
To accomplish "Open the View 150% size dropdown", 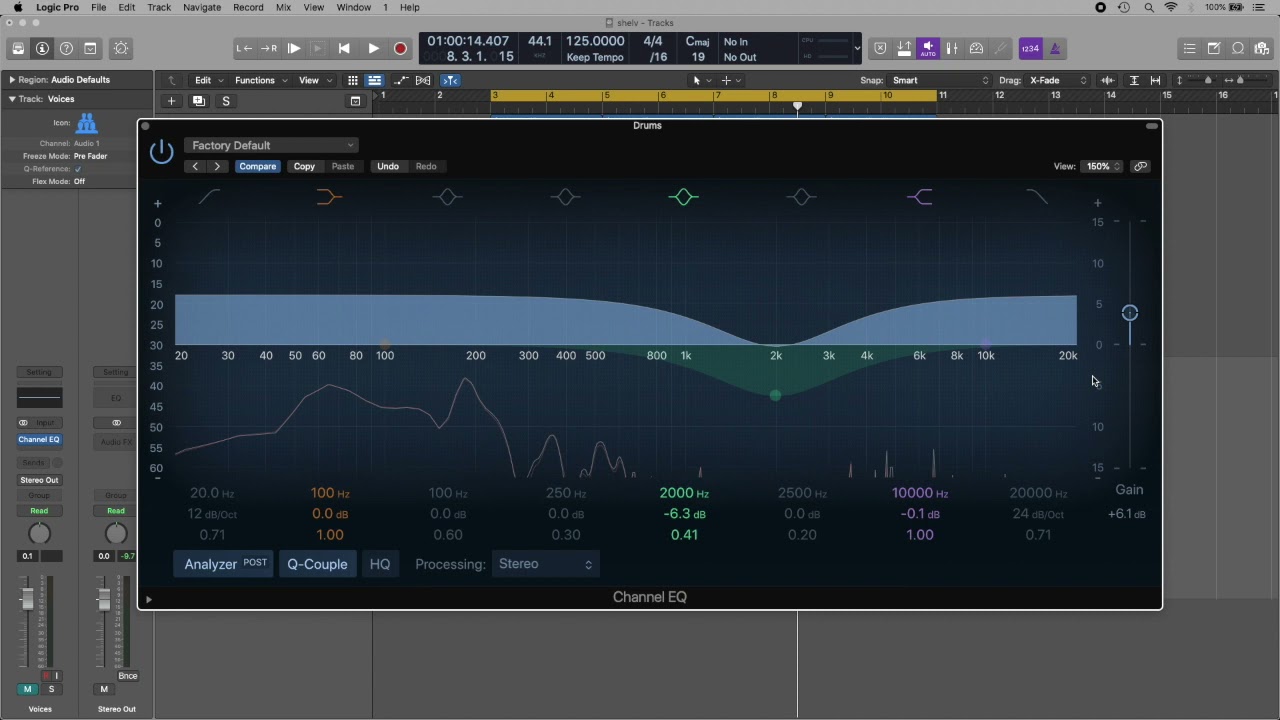I will coord(1103,166).
